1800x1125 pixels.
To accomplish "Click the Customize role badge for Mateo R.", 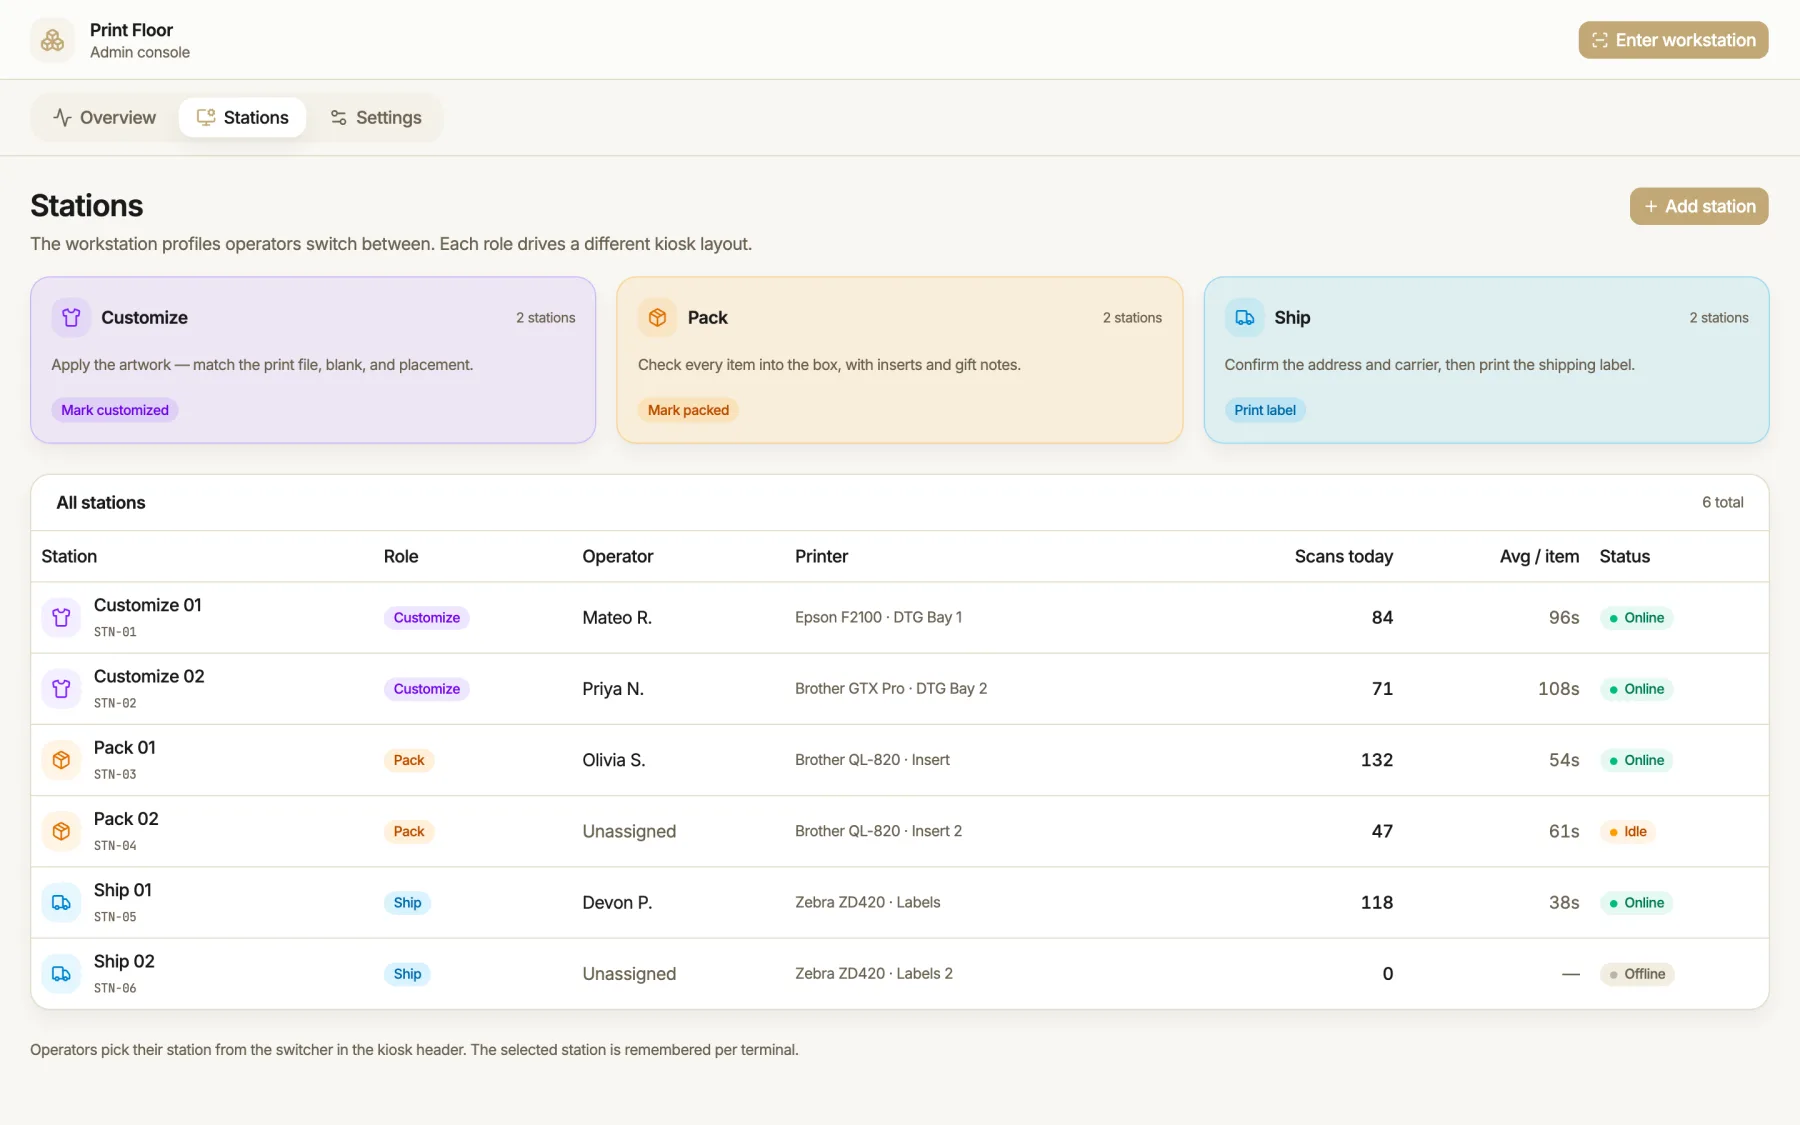I will point(427,618).
